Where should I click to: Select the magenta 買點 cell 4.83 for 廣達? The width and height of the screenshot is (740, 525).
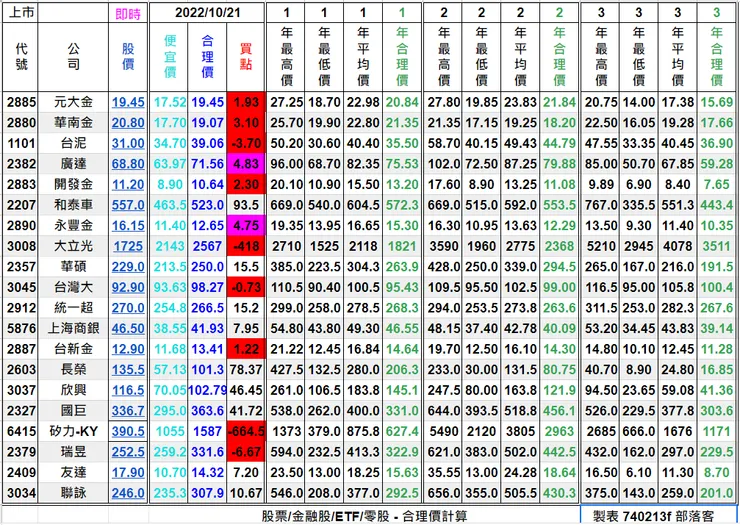click(x=246, y=164)
